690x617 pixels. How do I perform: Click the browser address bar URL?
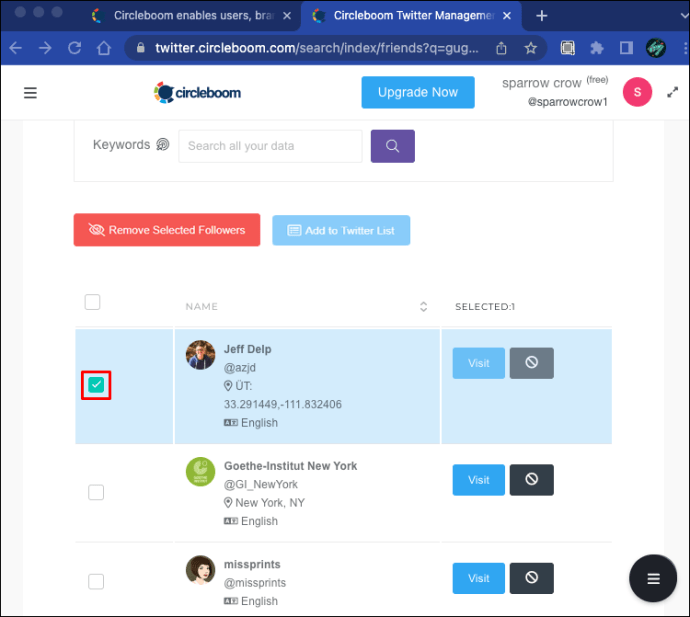click(317, 48)
